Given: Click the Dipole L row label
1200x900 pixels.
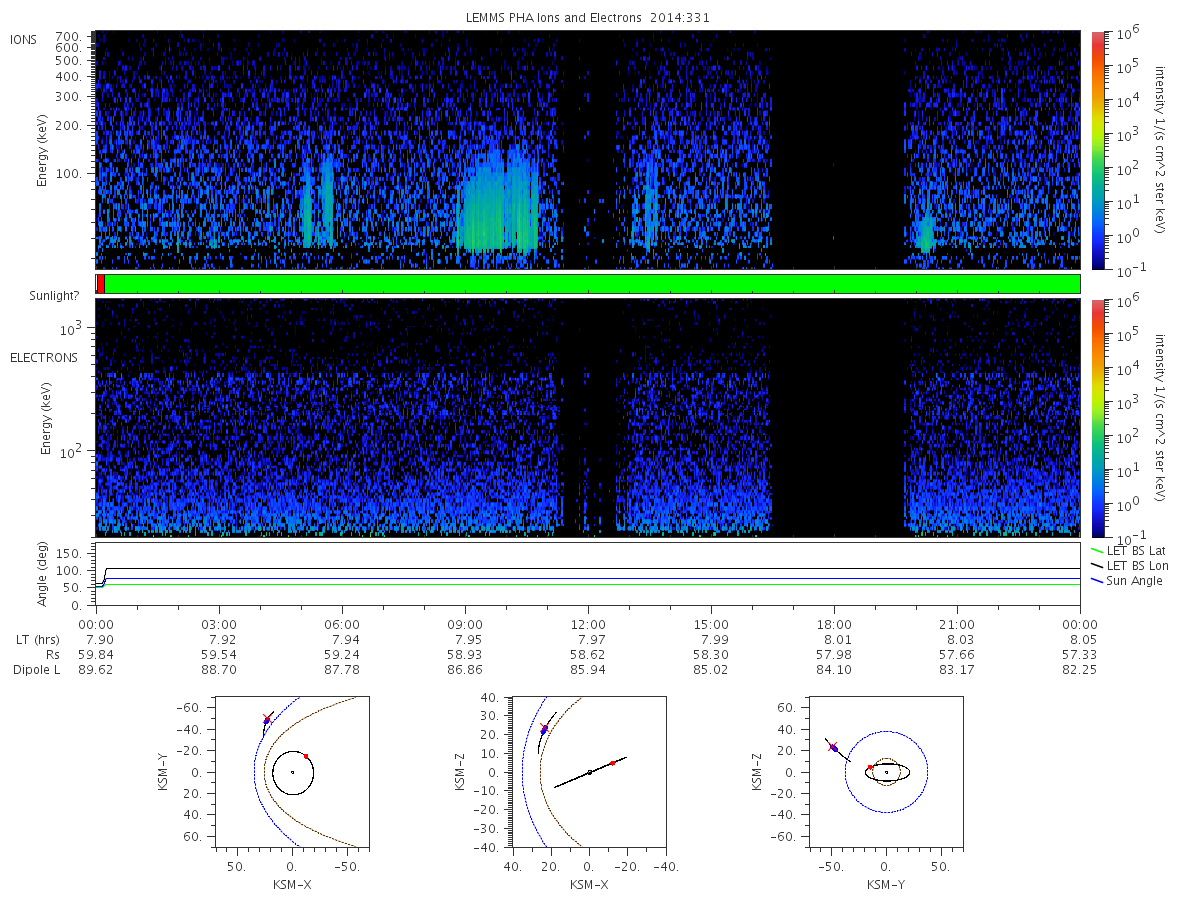Looking at the screenshot, I should [x=36, y=670].
